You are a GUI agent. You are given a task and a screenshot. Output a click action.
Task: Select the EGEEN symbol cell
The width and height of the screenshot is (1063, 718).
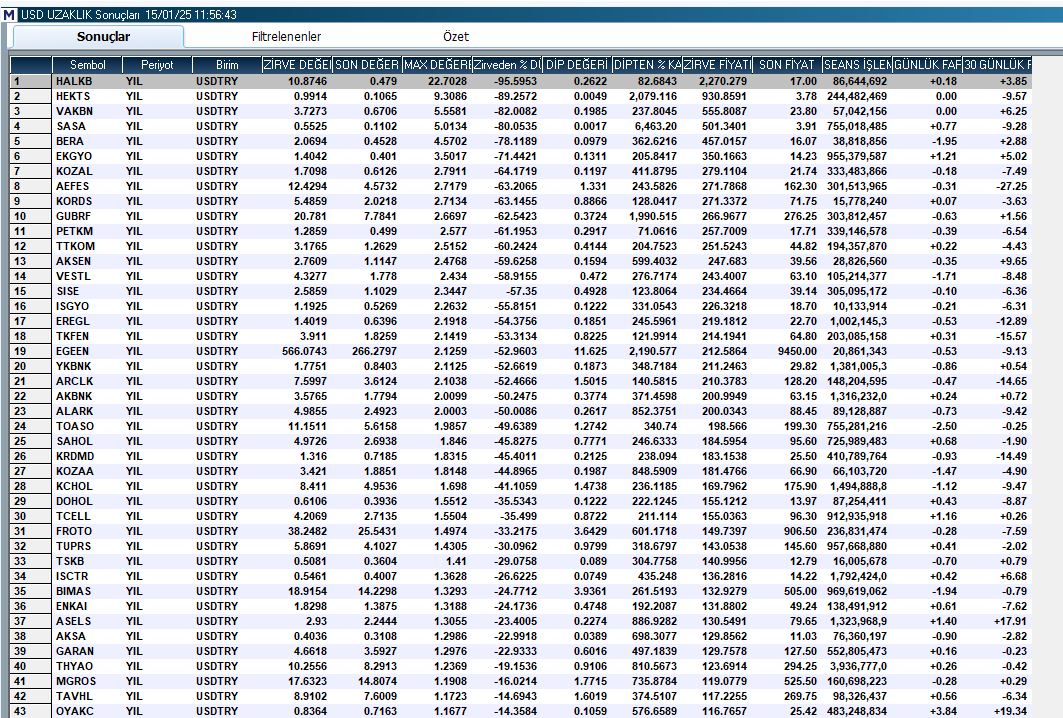87,351
